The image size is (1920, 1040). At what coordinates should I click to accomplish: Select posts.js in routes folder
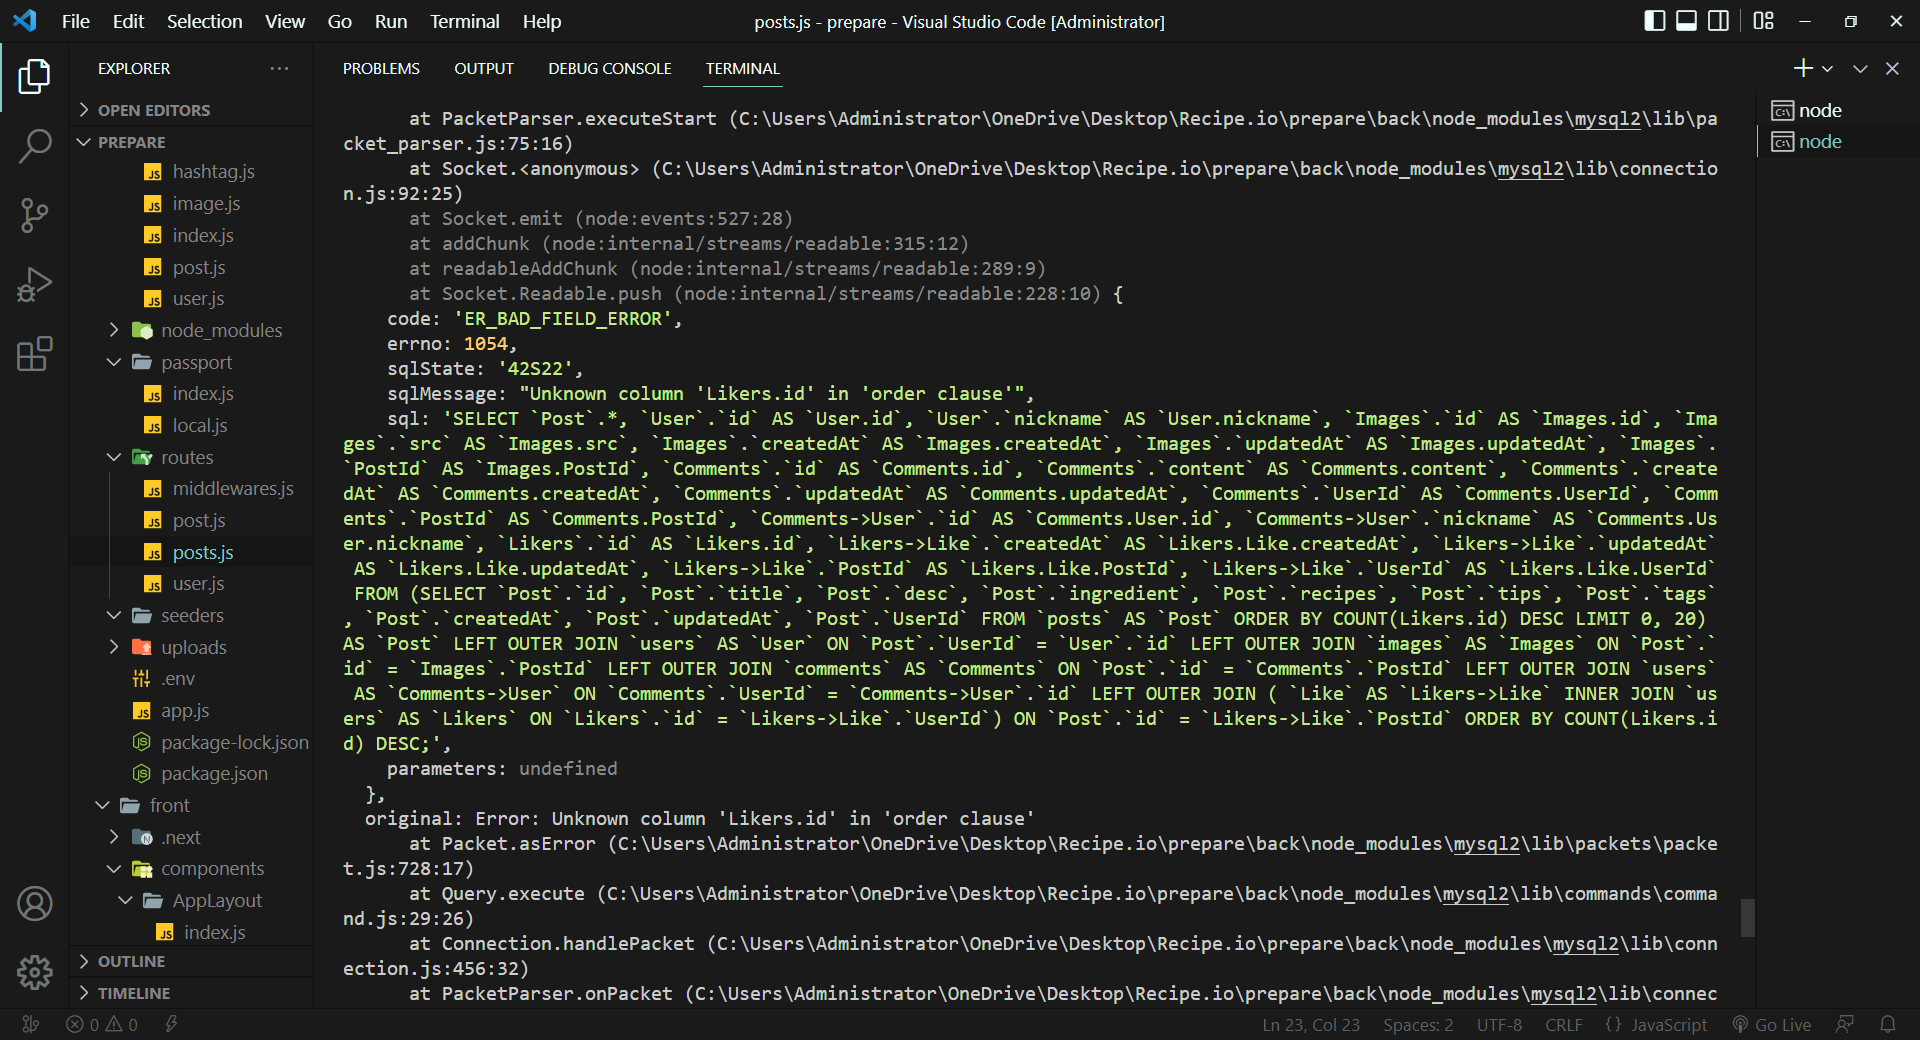203,553
